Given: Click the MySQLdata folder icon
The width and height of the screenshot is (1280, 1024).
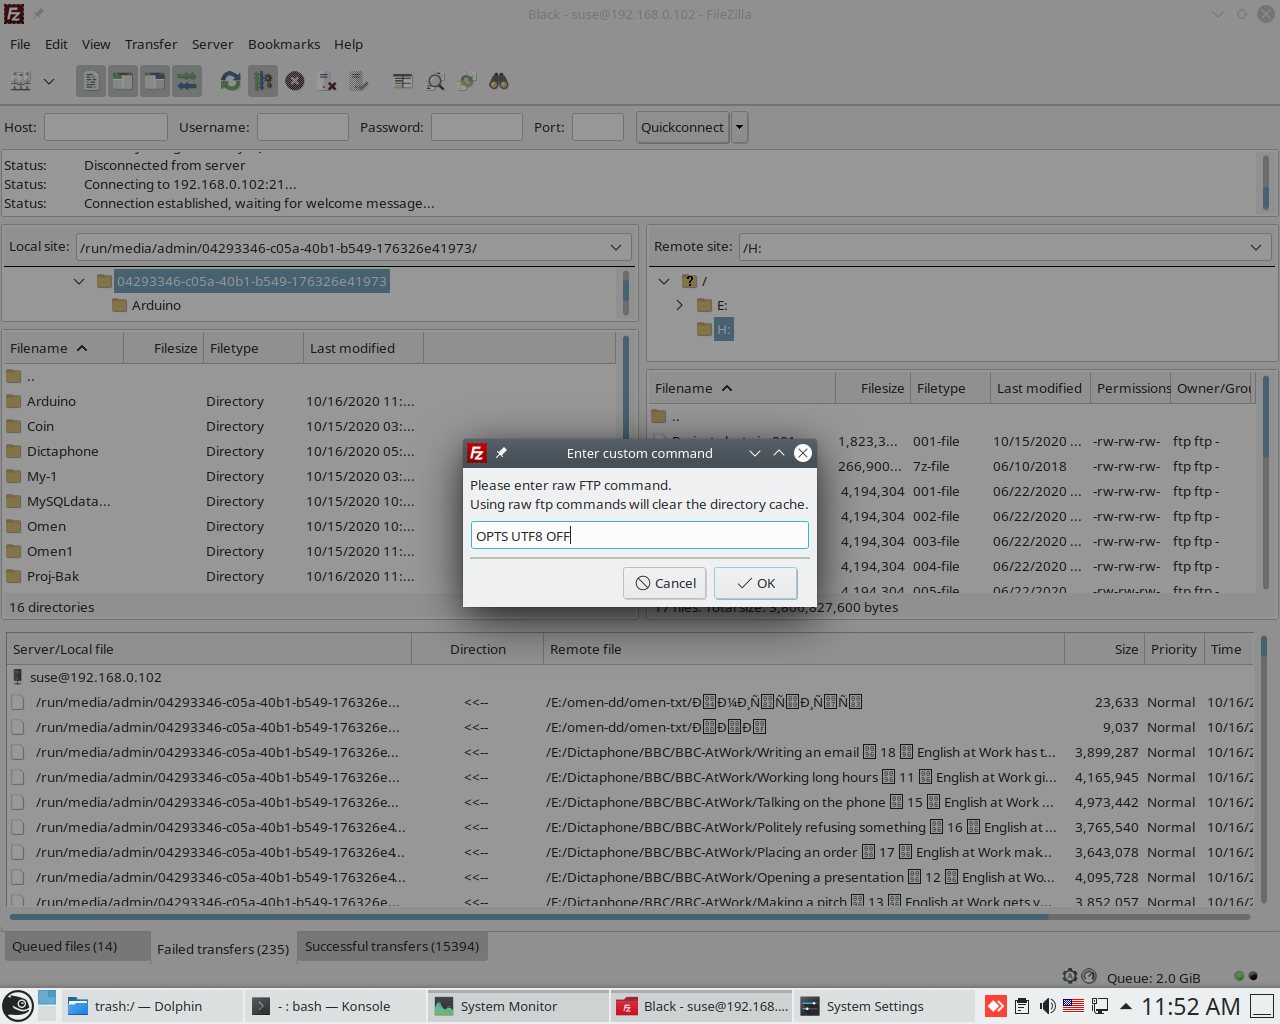Looking at the screenshot, I should tap(14, 501).
